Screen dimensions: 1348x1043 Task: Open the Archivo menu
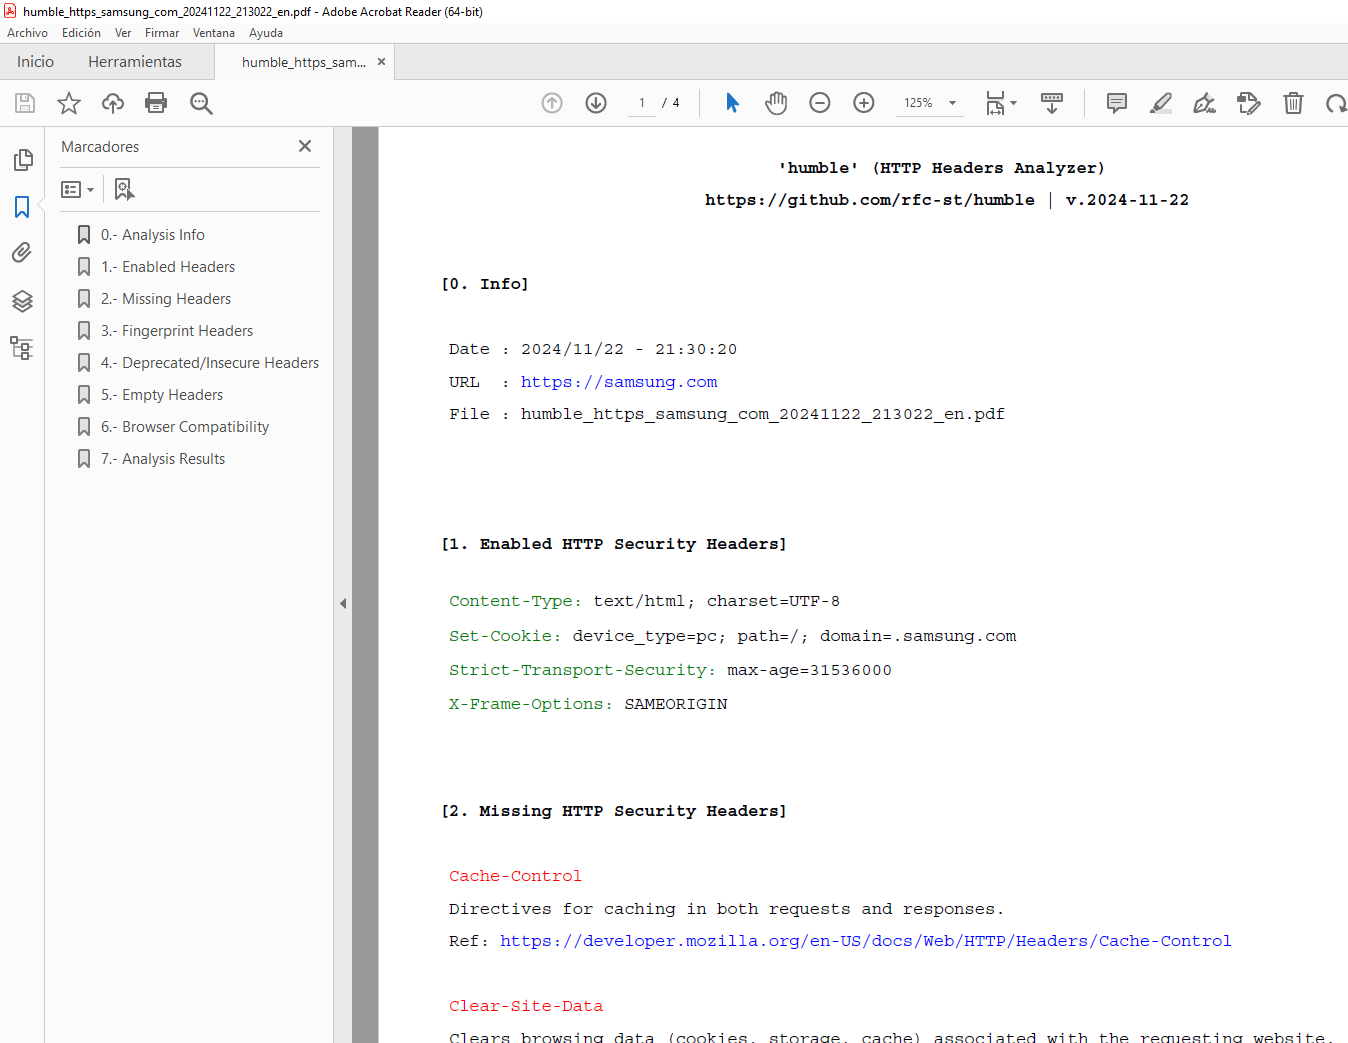click(x=27, y=33)
